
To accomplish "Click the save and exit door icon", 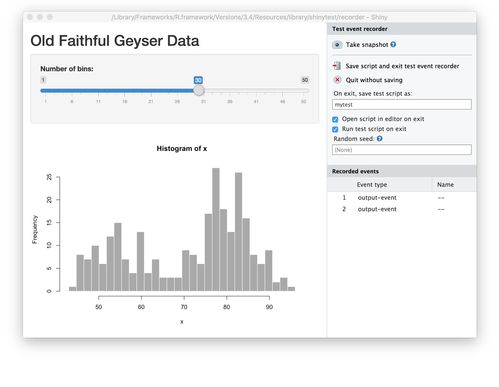I will (x=337, y=66).
